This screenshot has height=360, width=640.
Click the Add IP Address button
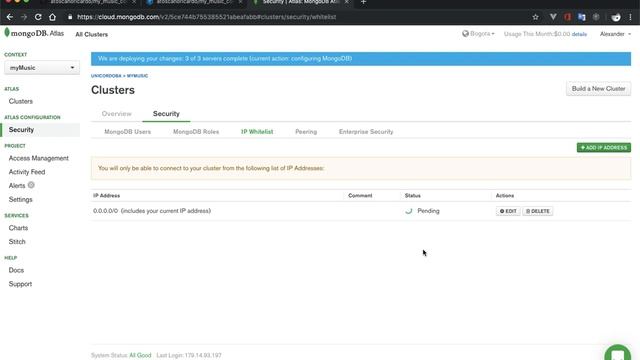point(604,147)
